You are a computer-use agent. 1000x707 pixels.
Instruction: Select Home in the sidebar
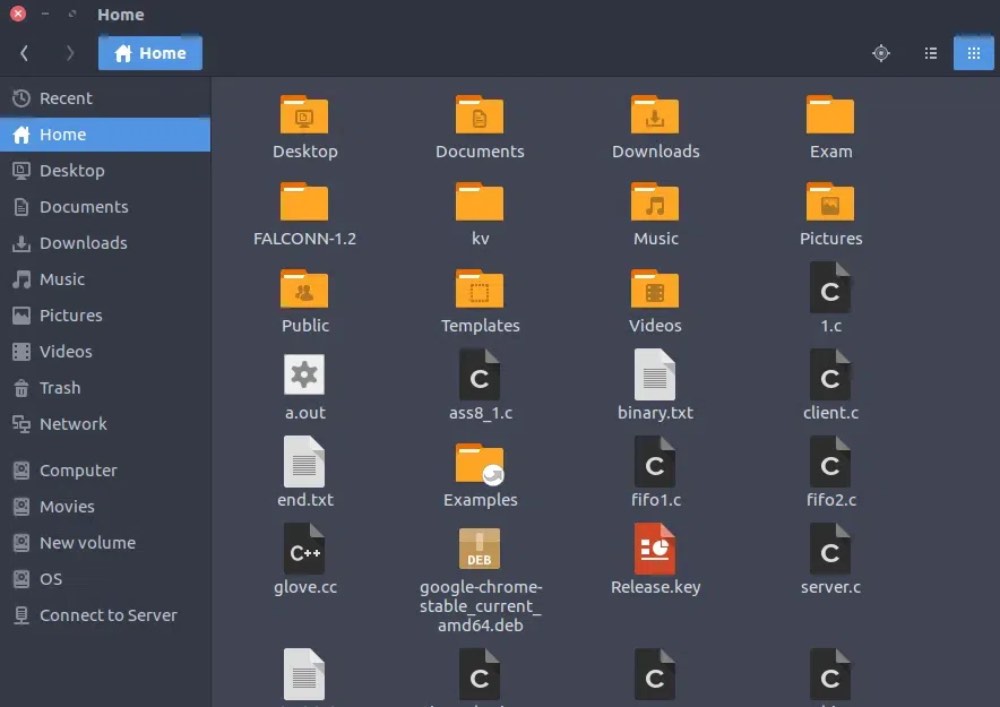[63, 134]
